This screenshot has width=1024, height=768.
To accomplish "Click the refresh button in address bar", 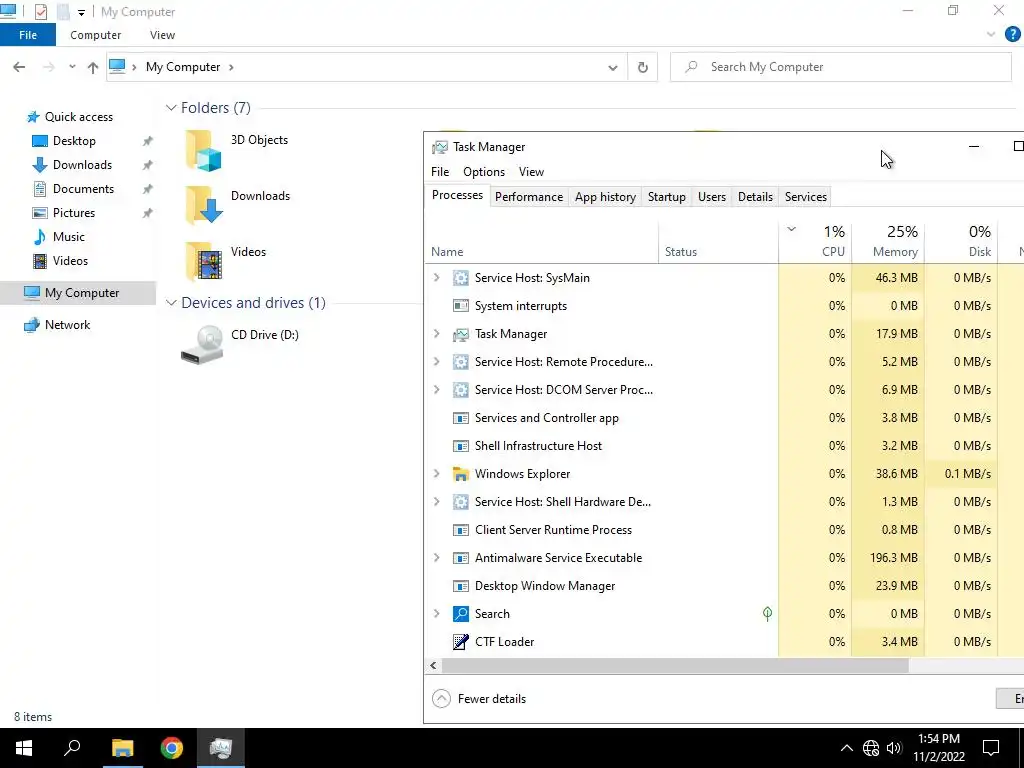I will 643,67.
